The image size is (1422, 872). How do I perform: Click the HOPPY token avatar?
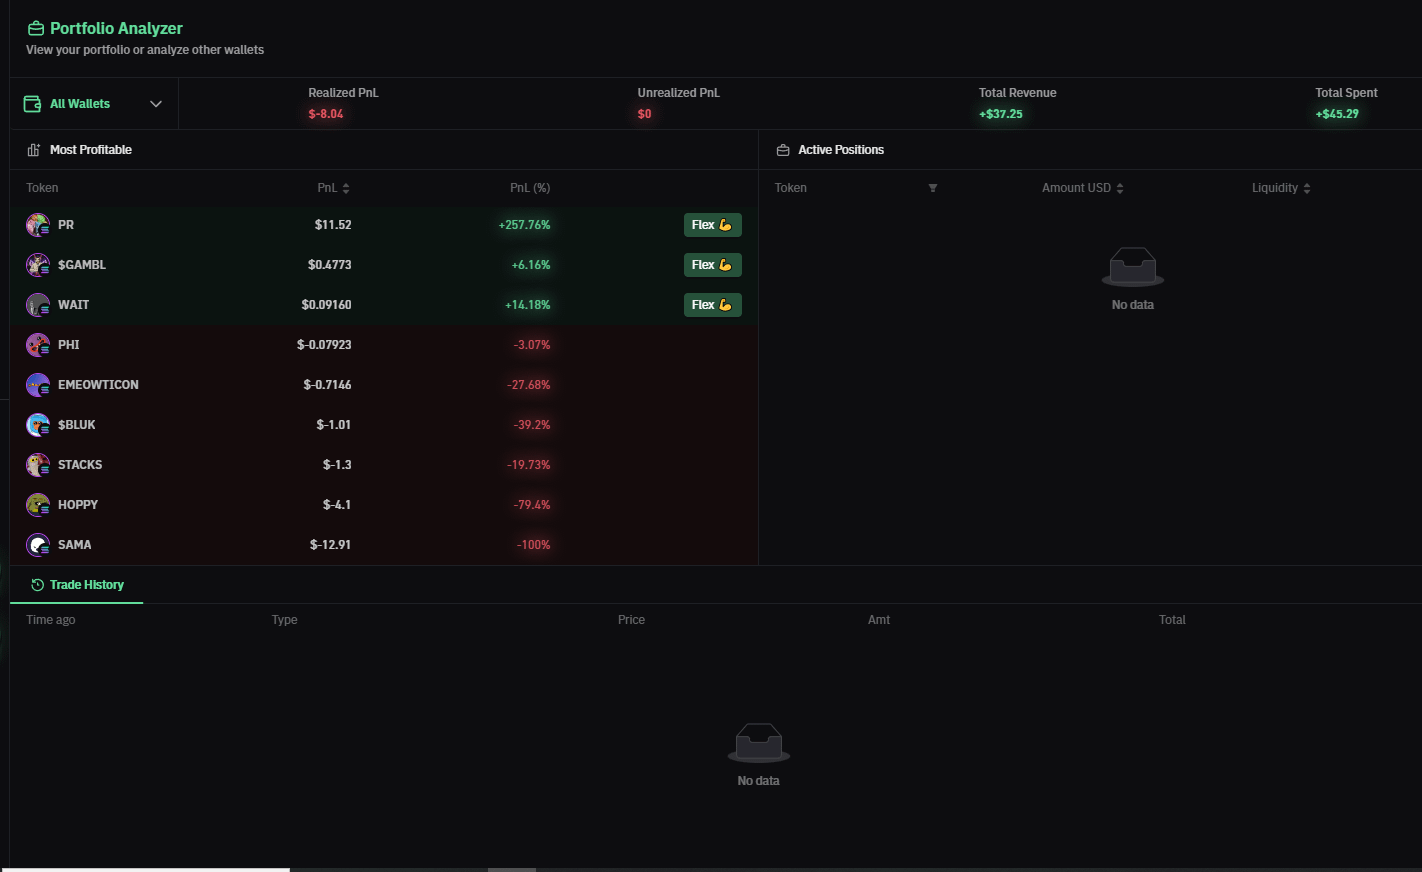pyautogui.click(x=37, y=504)
